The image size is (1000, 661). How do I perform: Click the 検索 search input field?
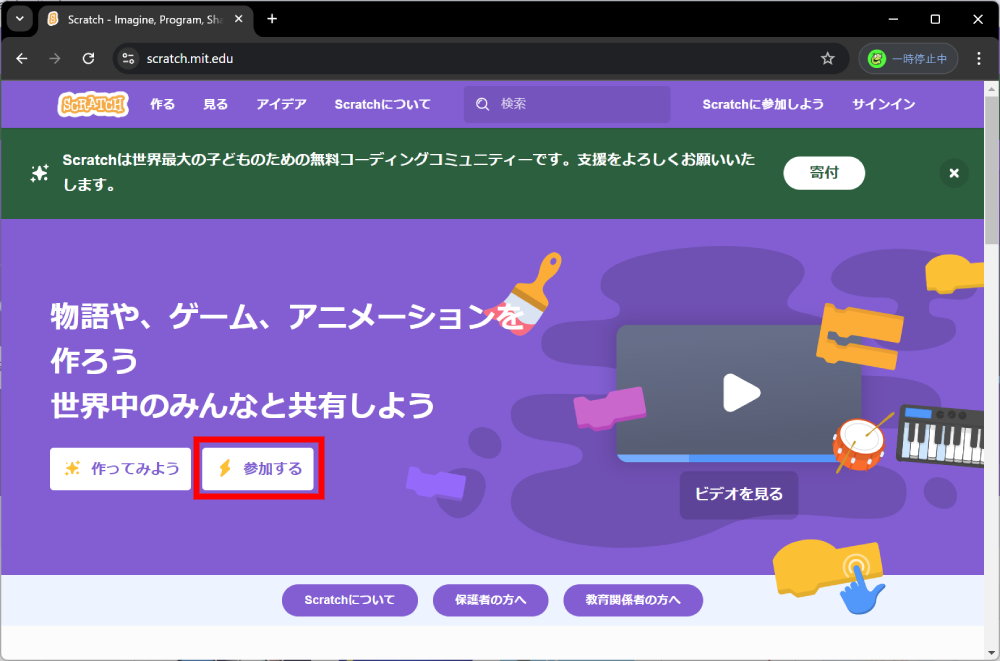(x=567, y=104)
